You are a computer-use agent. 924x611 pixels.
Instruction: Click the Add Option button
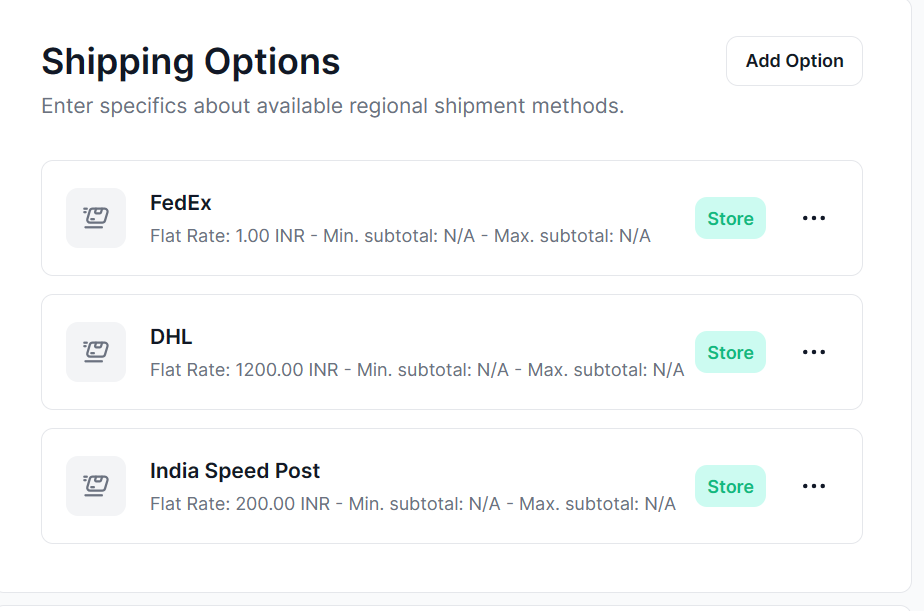(x=794, y=61)
